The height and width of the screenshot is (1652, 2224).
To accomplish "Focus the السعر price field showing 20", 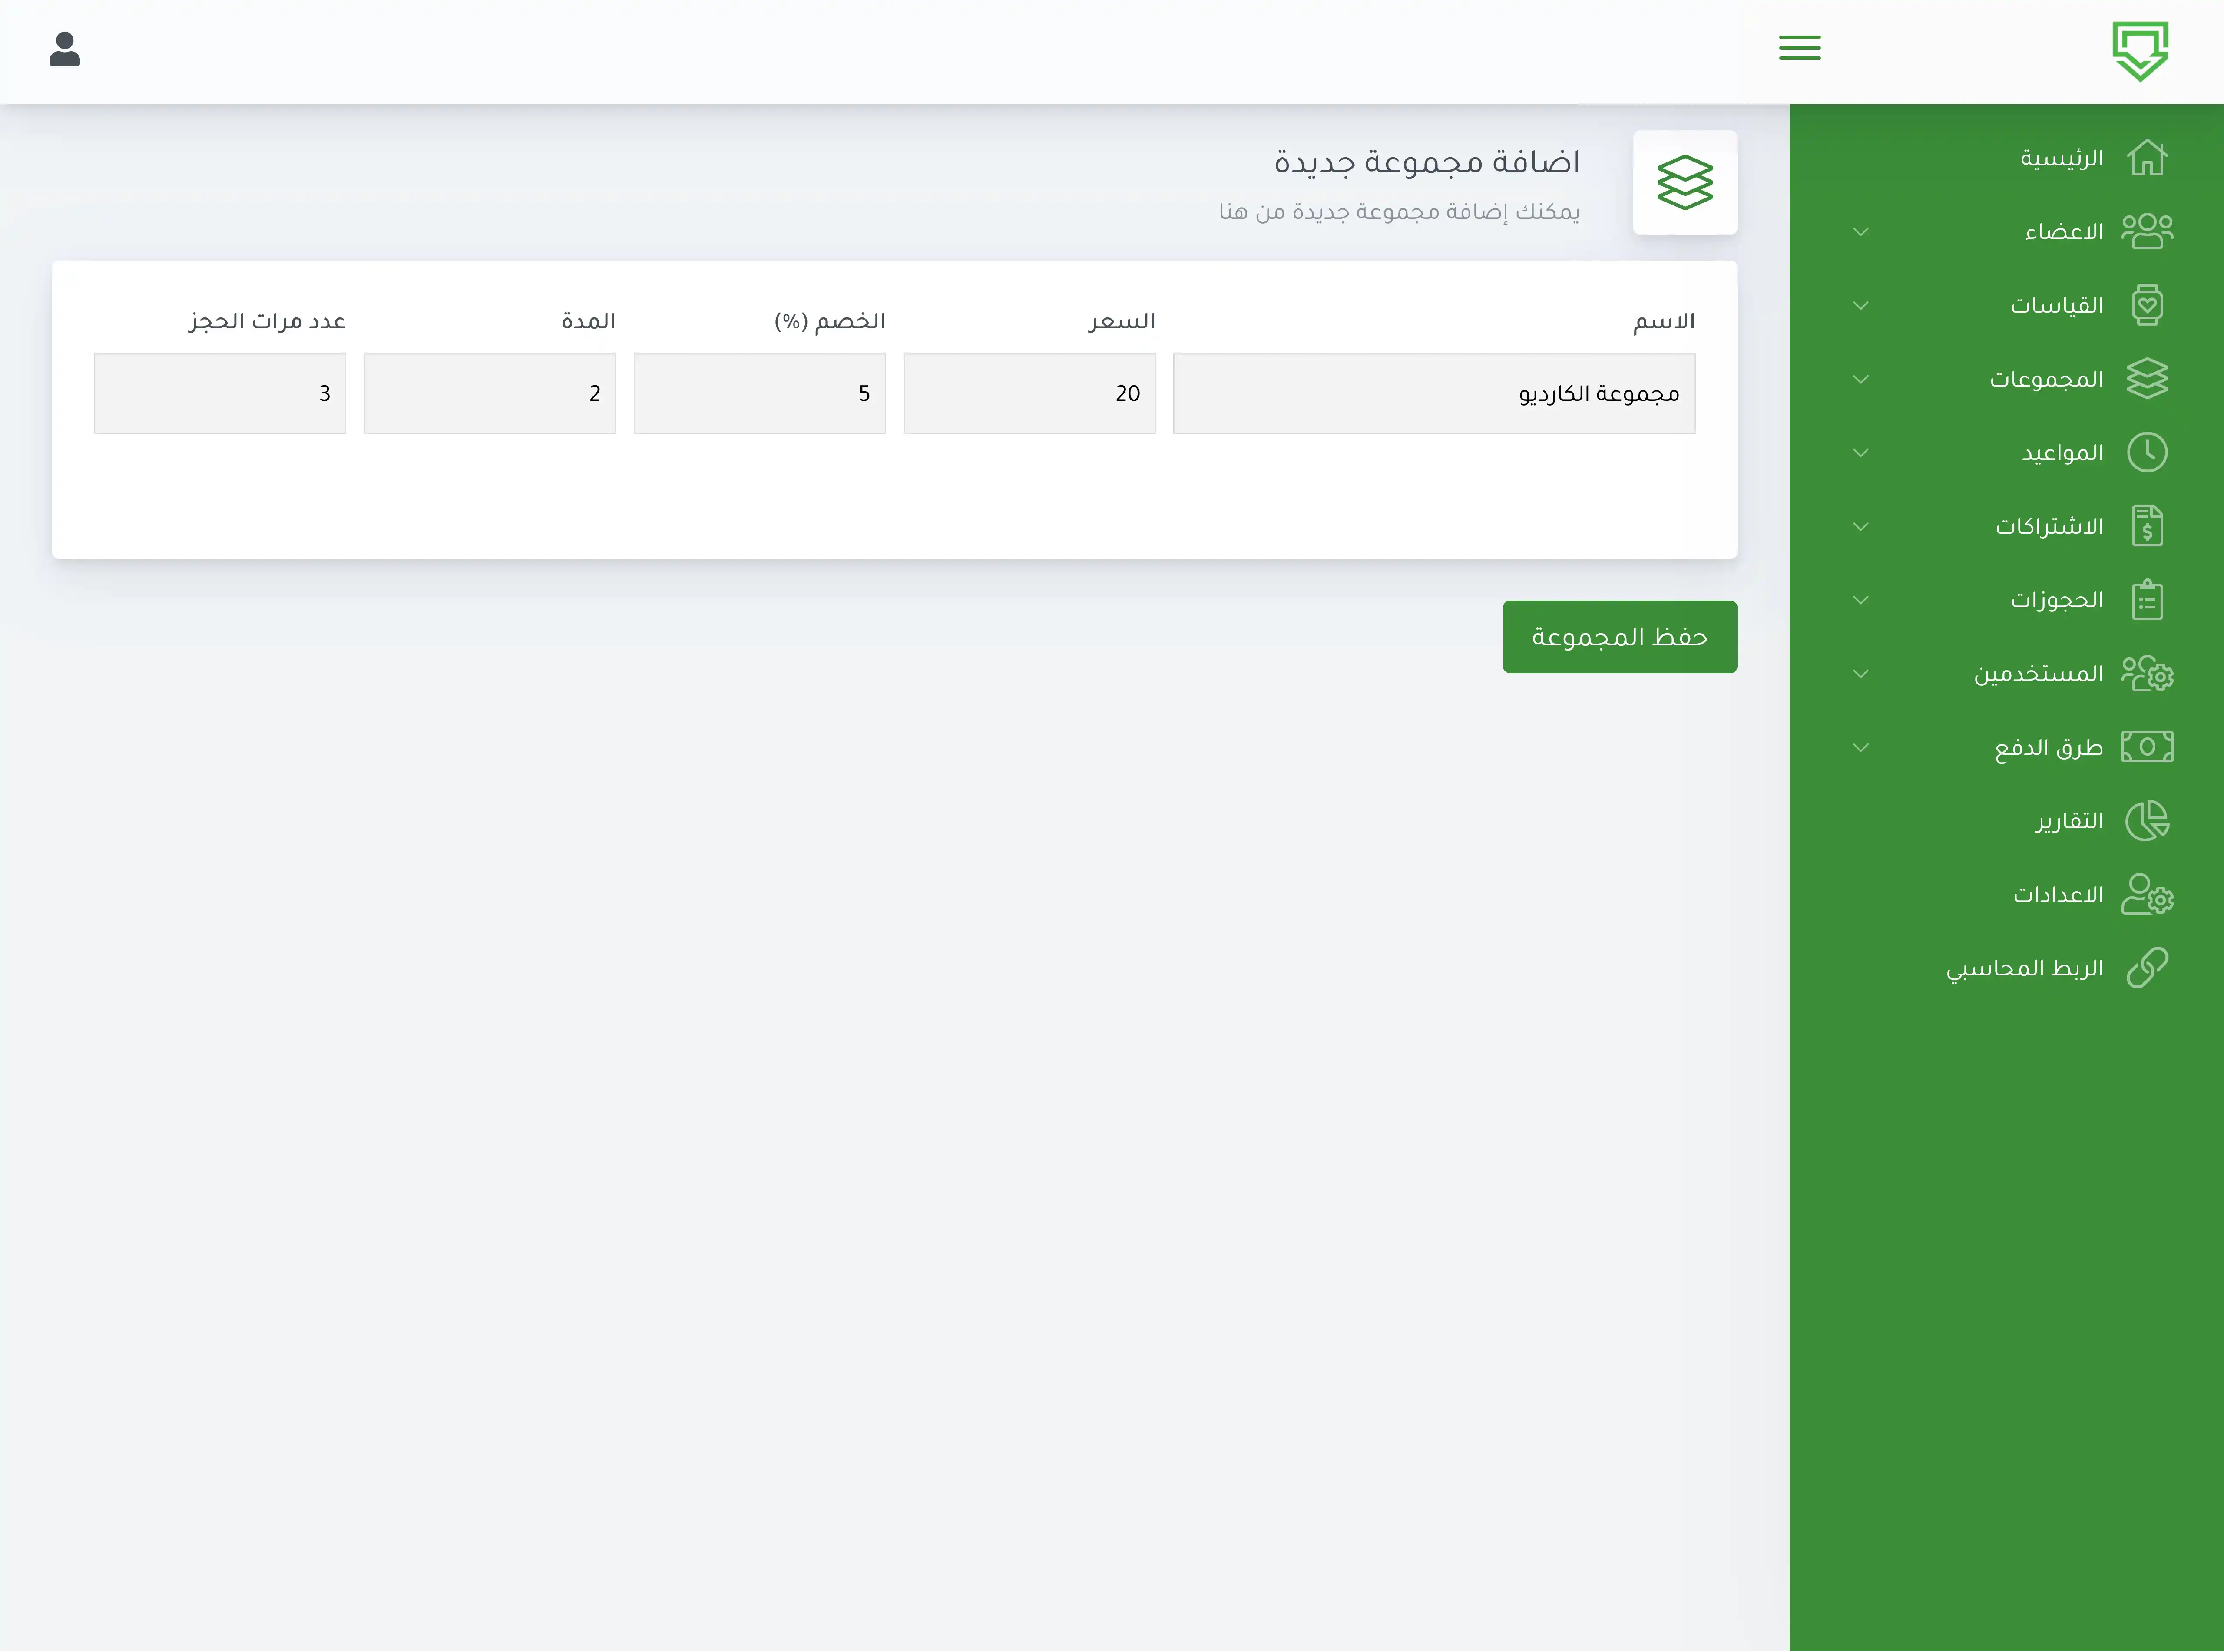I will pos(1029,393).
